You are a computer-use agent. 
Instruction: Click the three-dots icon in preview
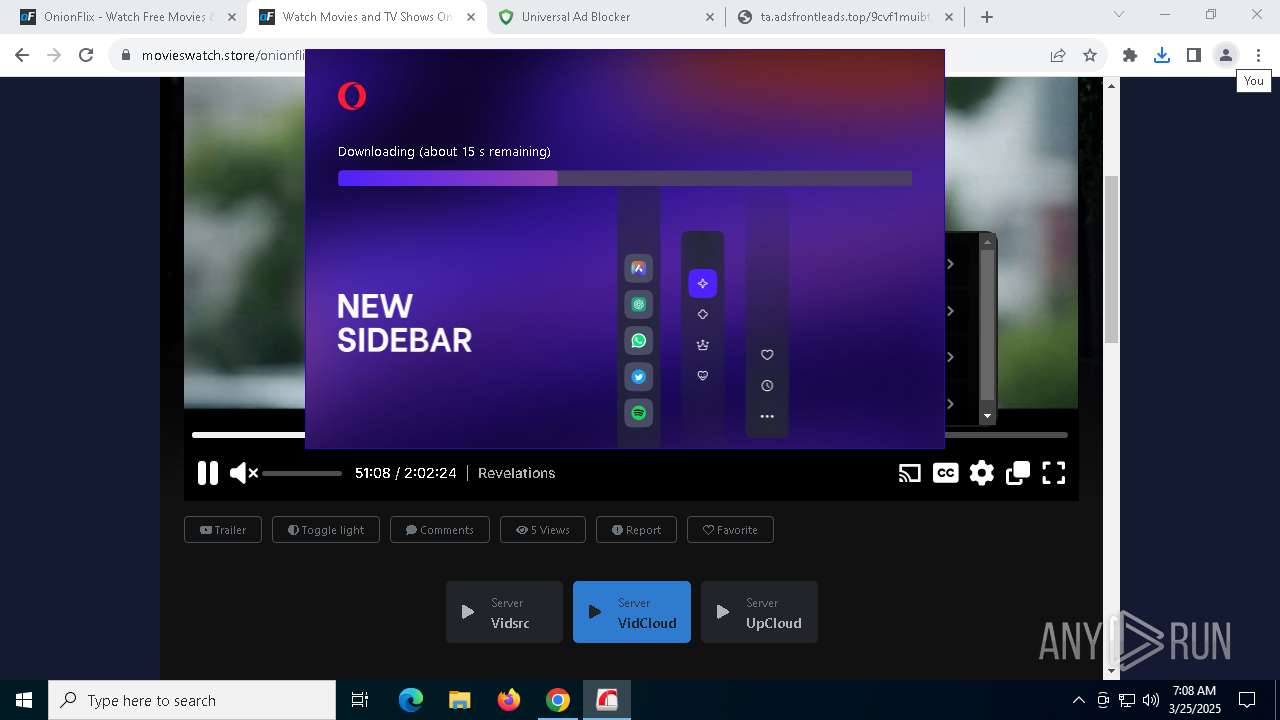click(x=767, y=416)
